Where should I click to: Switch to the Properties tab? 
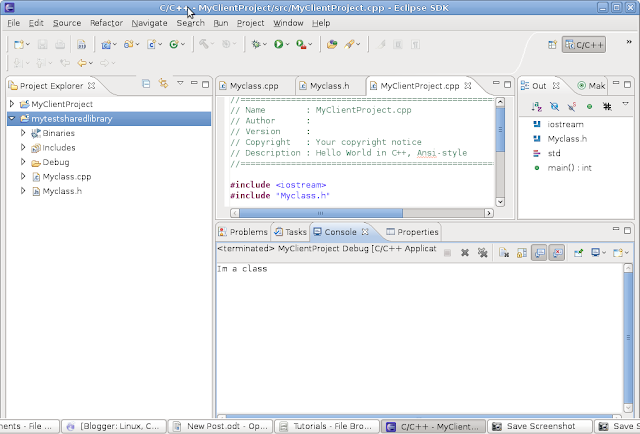pos(412,231)
